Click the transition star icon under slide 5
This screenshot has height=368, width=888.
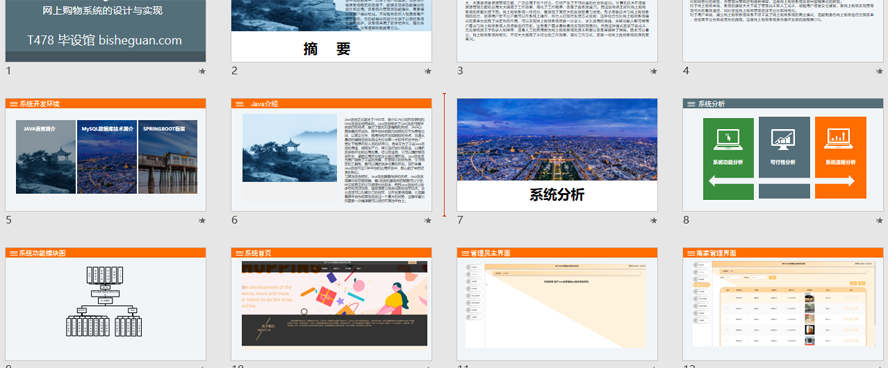pyautogui.click(x=202, y=221)
